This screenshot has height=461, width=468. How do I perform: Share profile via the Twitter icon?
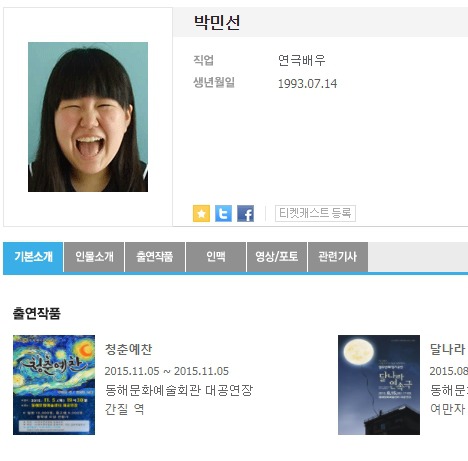click(x=223, y=213)
